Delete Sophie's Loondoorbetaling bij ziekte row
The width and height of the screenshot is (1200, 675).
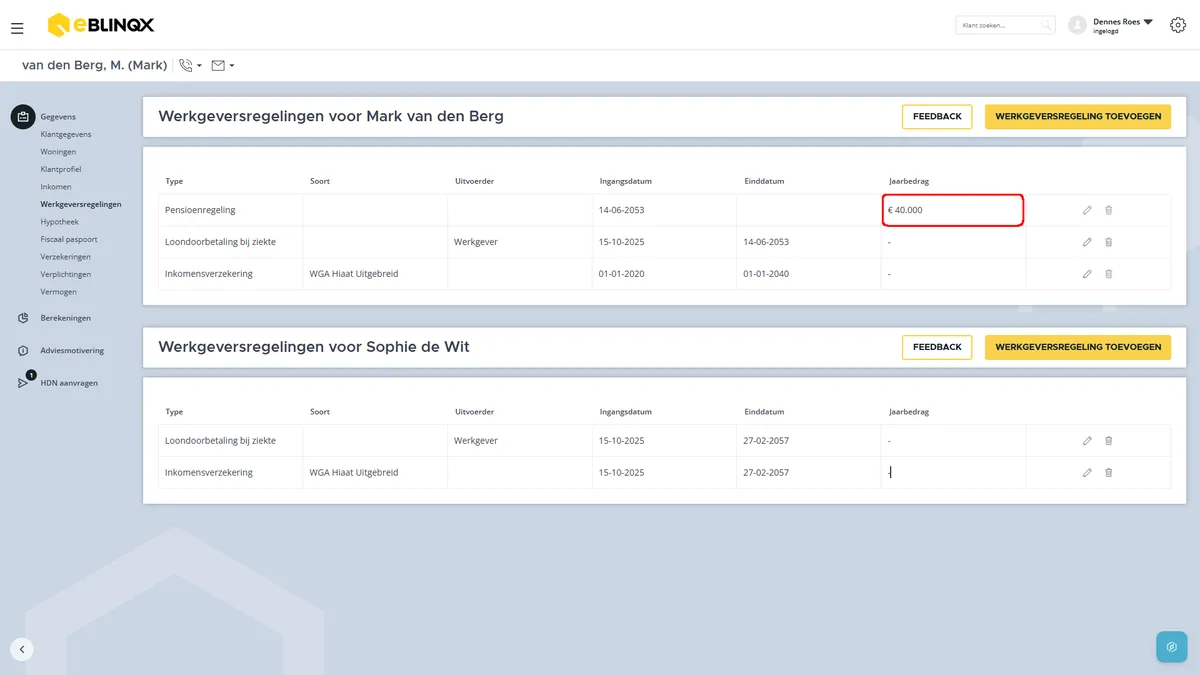click(1108, 441)
